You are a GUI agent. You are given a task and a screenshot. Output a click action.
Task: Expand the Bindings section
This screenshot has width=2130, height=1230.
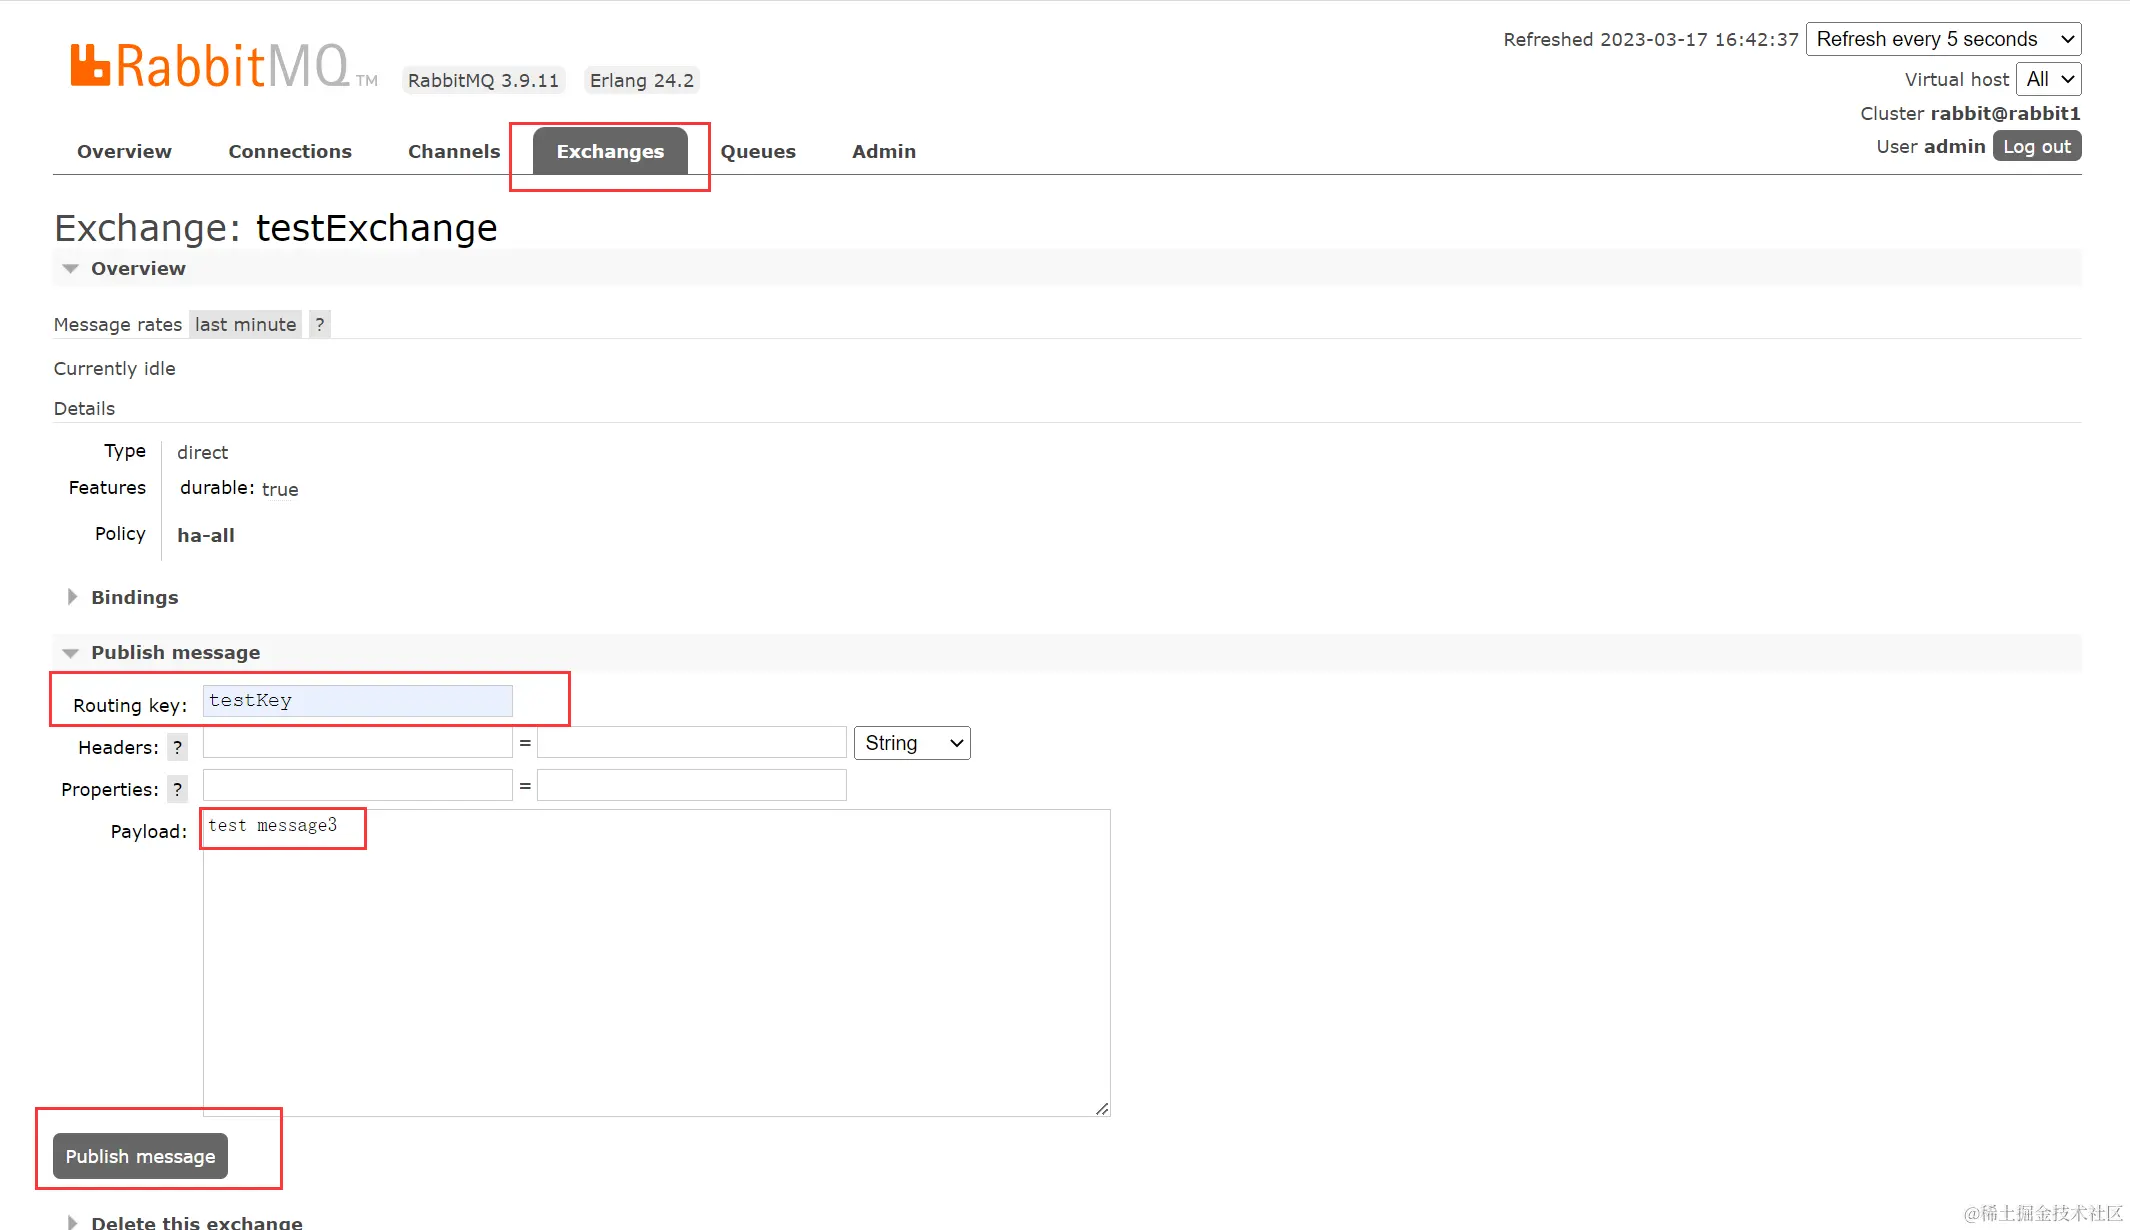tap(134, 597)
